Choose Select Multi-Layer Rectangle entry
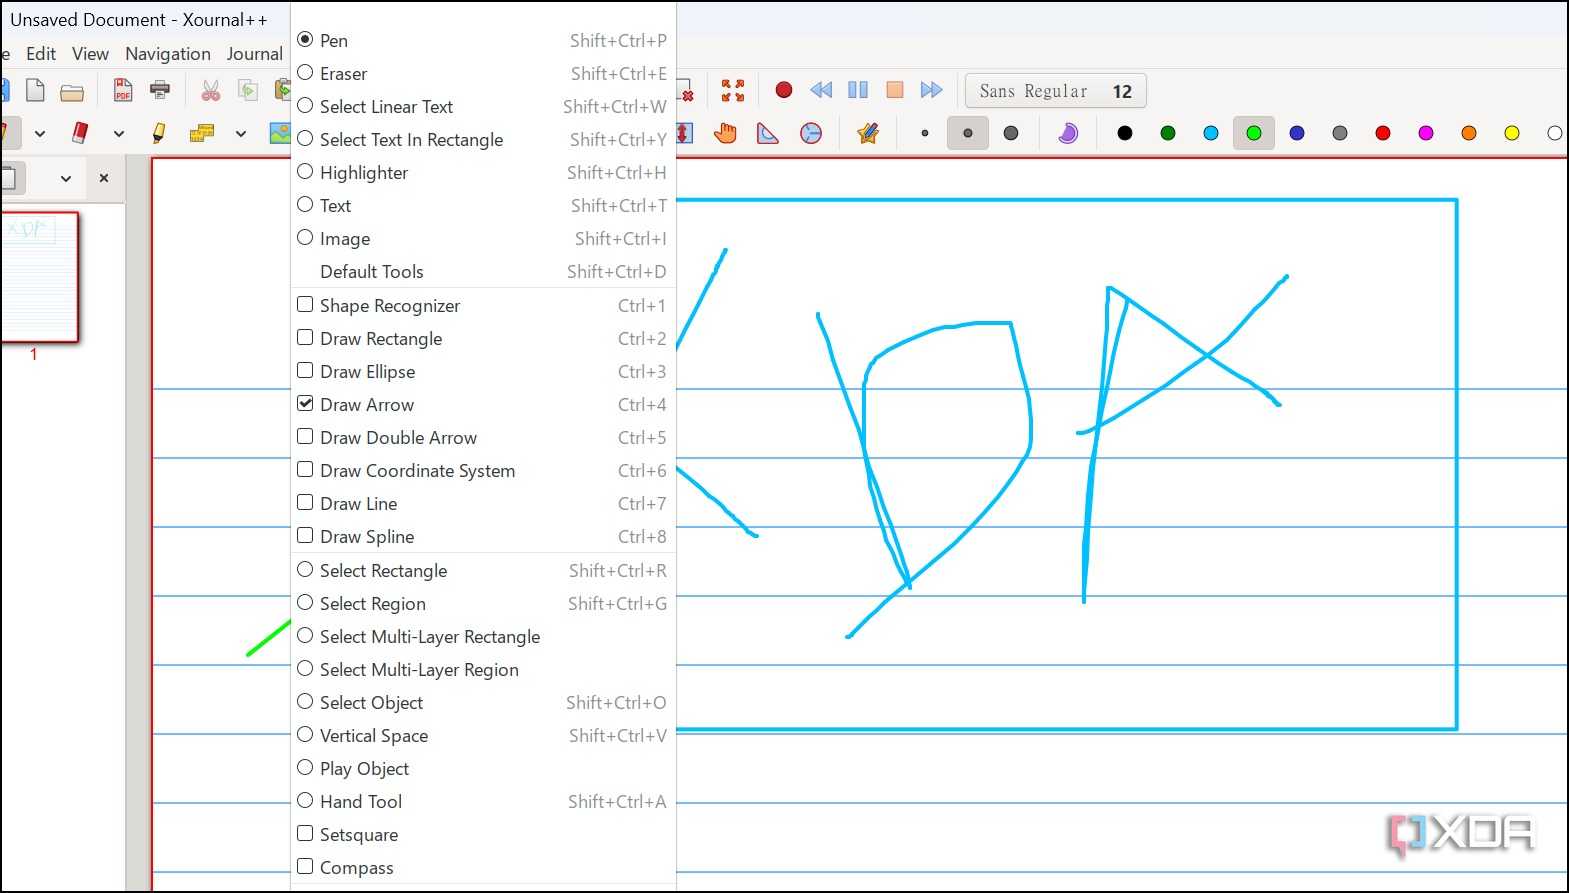 coord(483,636)
